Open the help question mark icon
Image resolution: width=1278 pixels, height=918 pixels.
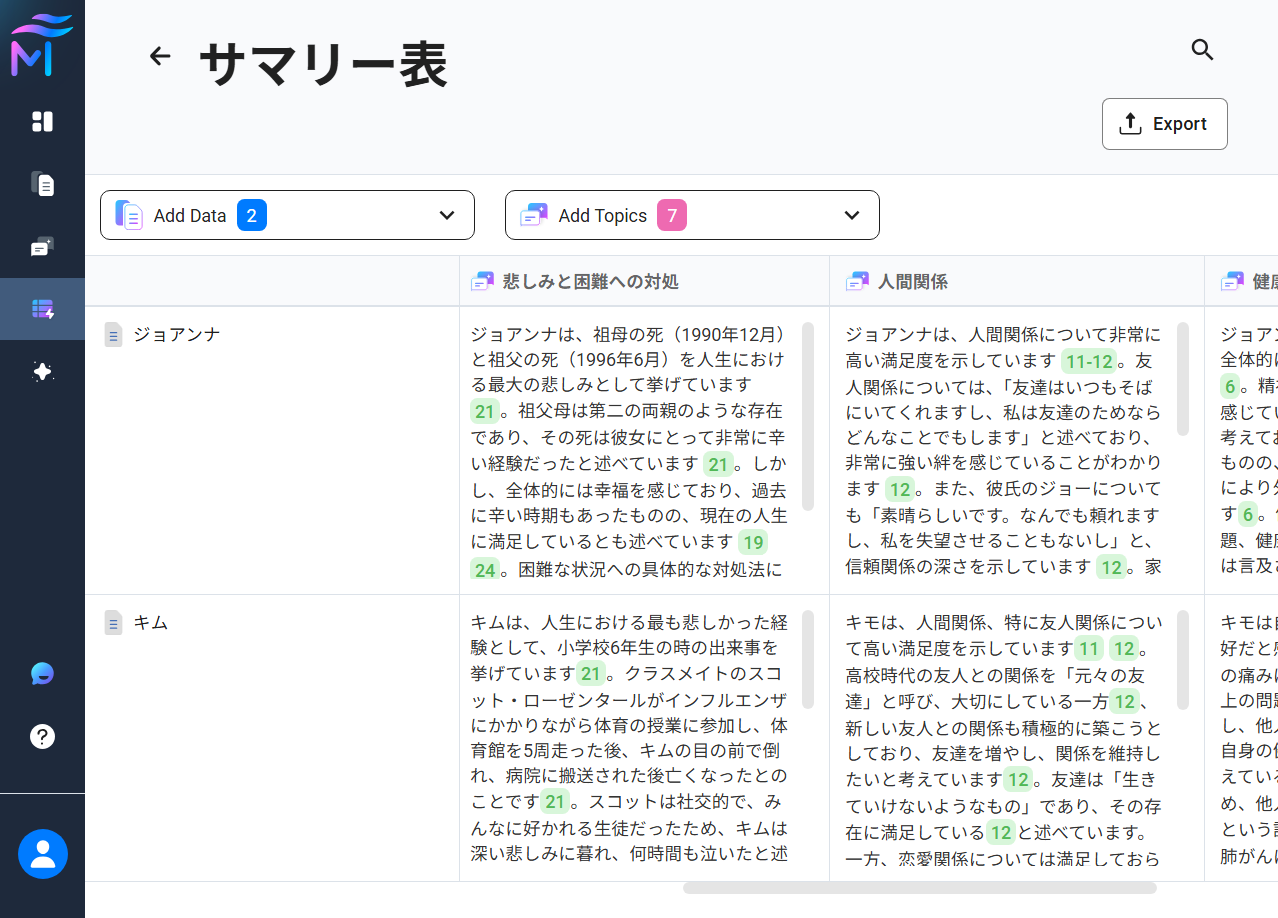pyautogui.click(x=42, y=736)
